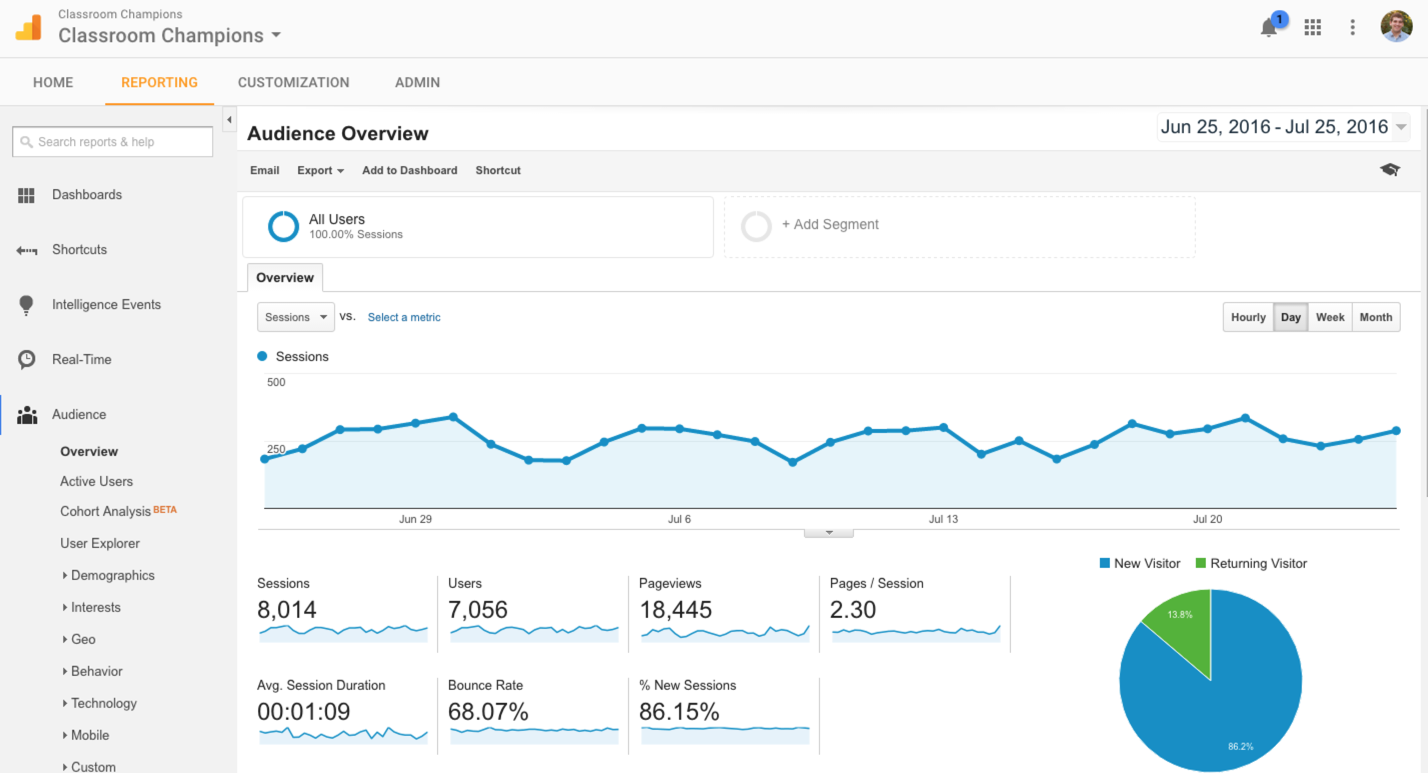Click the % New Sessions 86.15% value
The height and width of the screenshot is (773, 1428).
click(679, 712)
